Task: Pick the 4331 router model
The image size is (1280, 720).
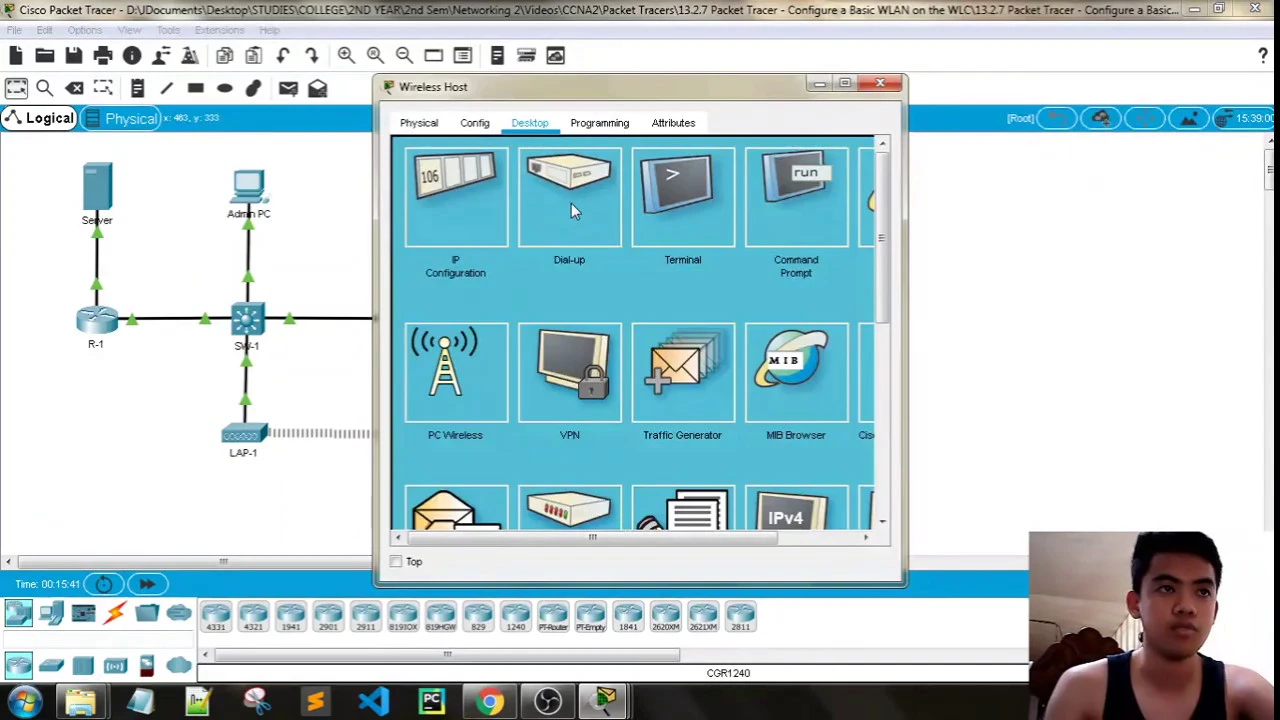Action: pyautogui.click(x=216, y=617)
